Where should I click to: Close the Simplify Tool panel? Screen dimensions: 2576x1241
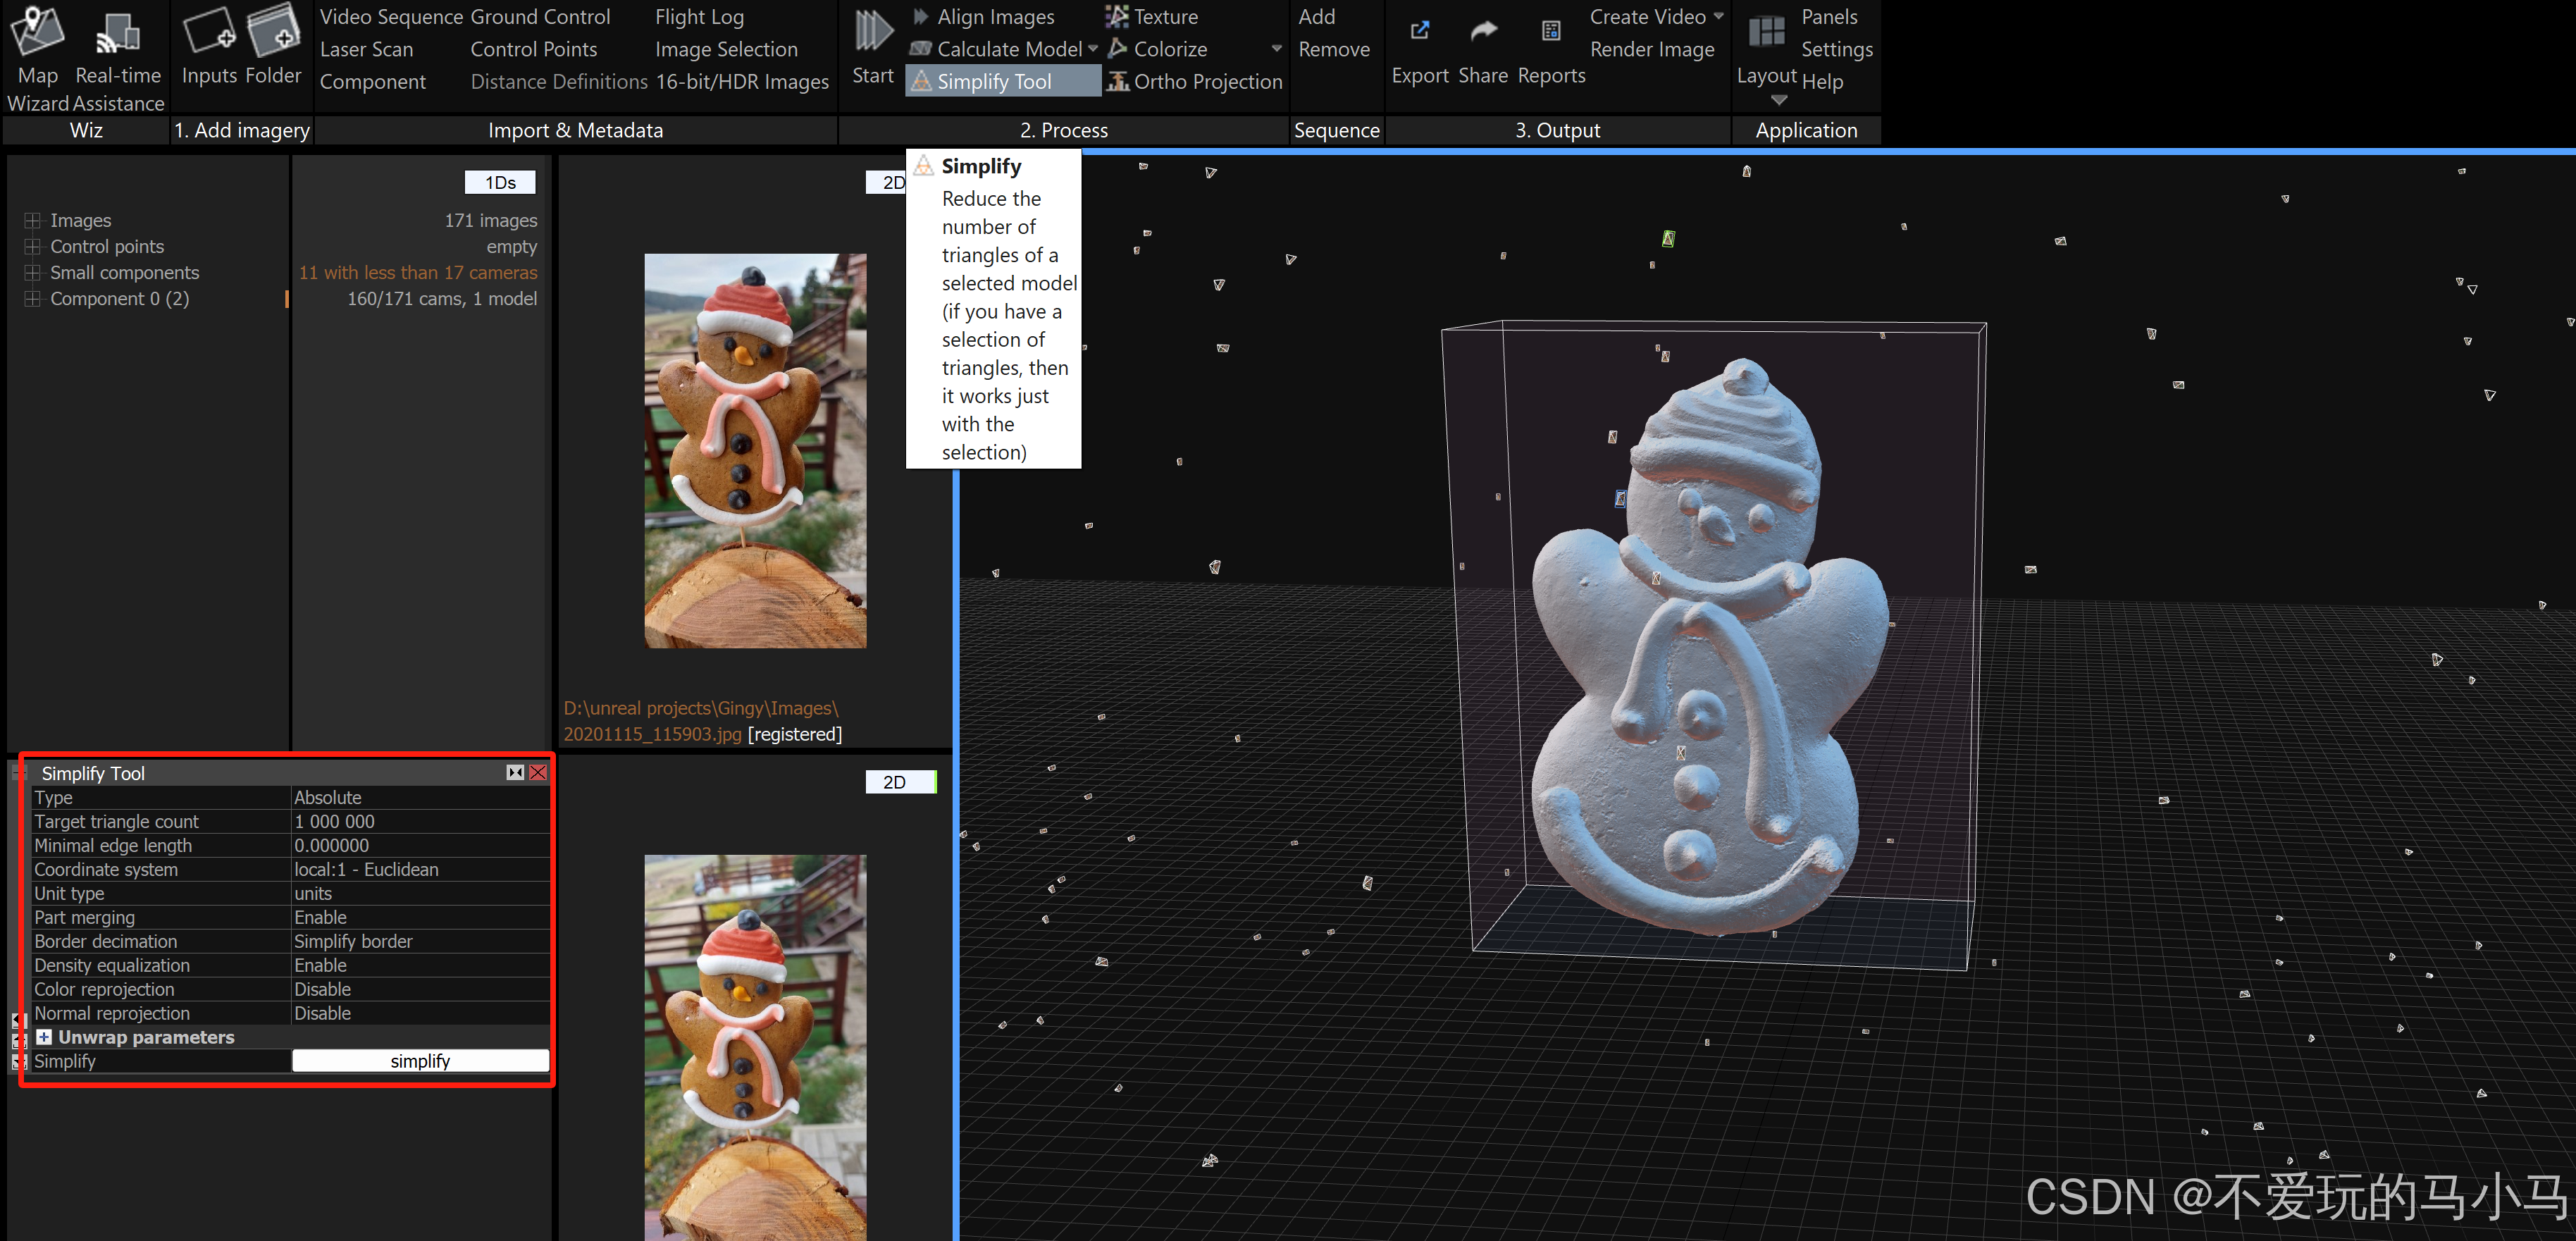[538, 772]
